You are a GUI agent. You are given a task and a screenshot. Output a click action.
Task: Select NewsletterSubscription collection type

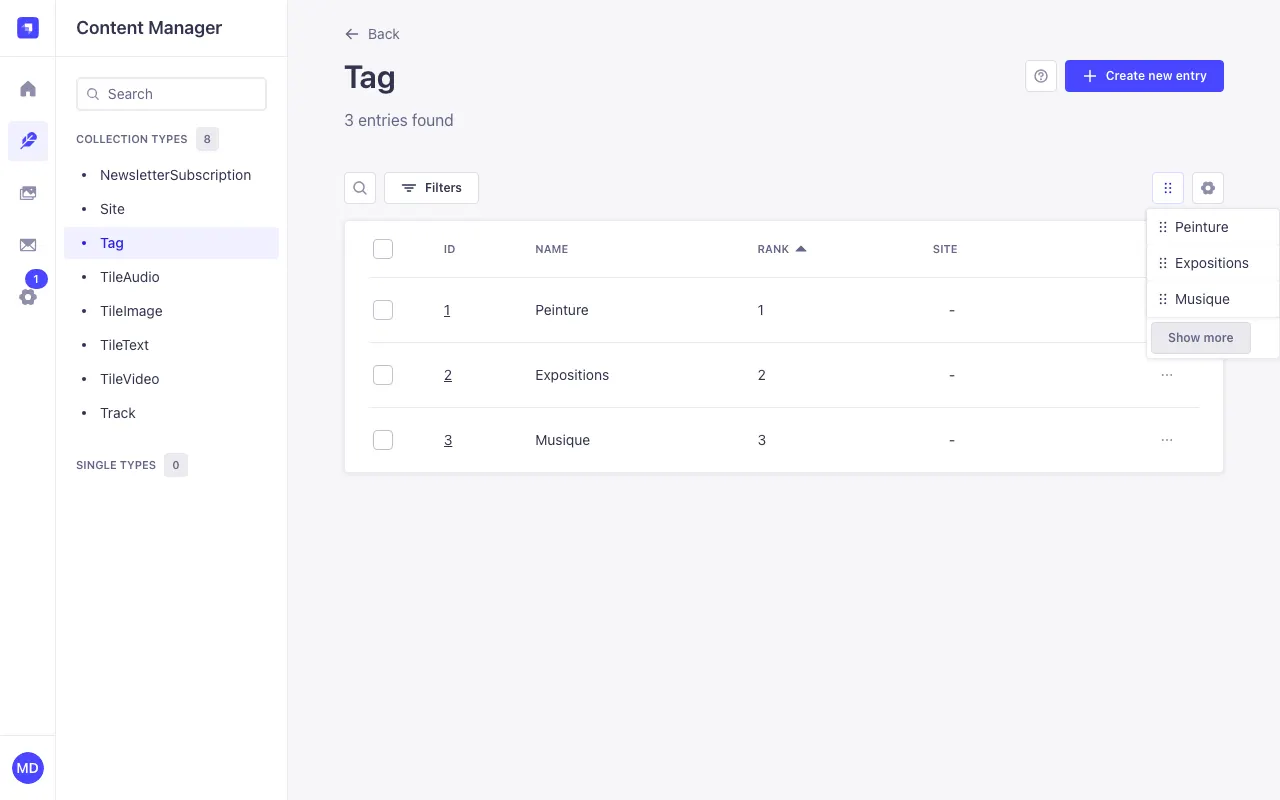(x=171, y=175)
